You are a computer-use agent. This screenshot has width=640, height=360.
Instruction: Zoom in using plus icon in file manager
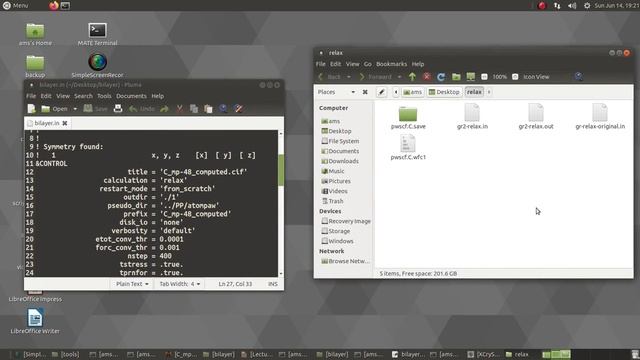[x=515, y=77]
